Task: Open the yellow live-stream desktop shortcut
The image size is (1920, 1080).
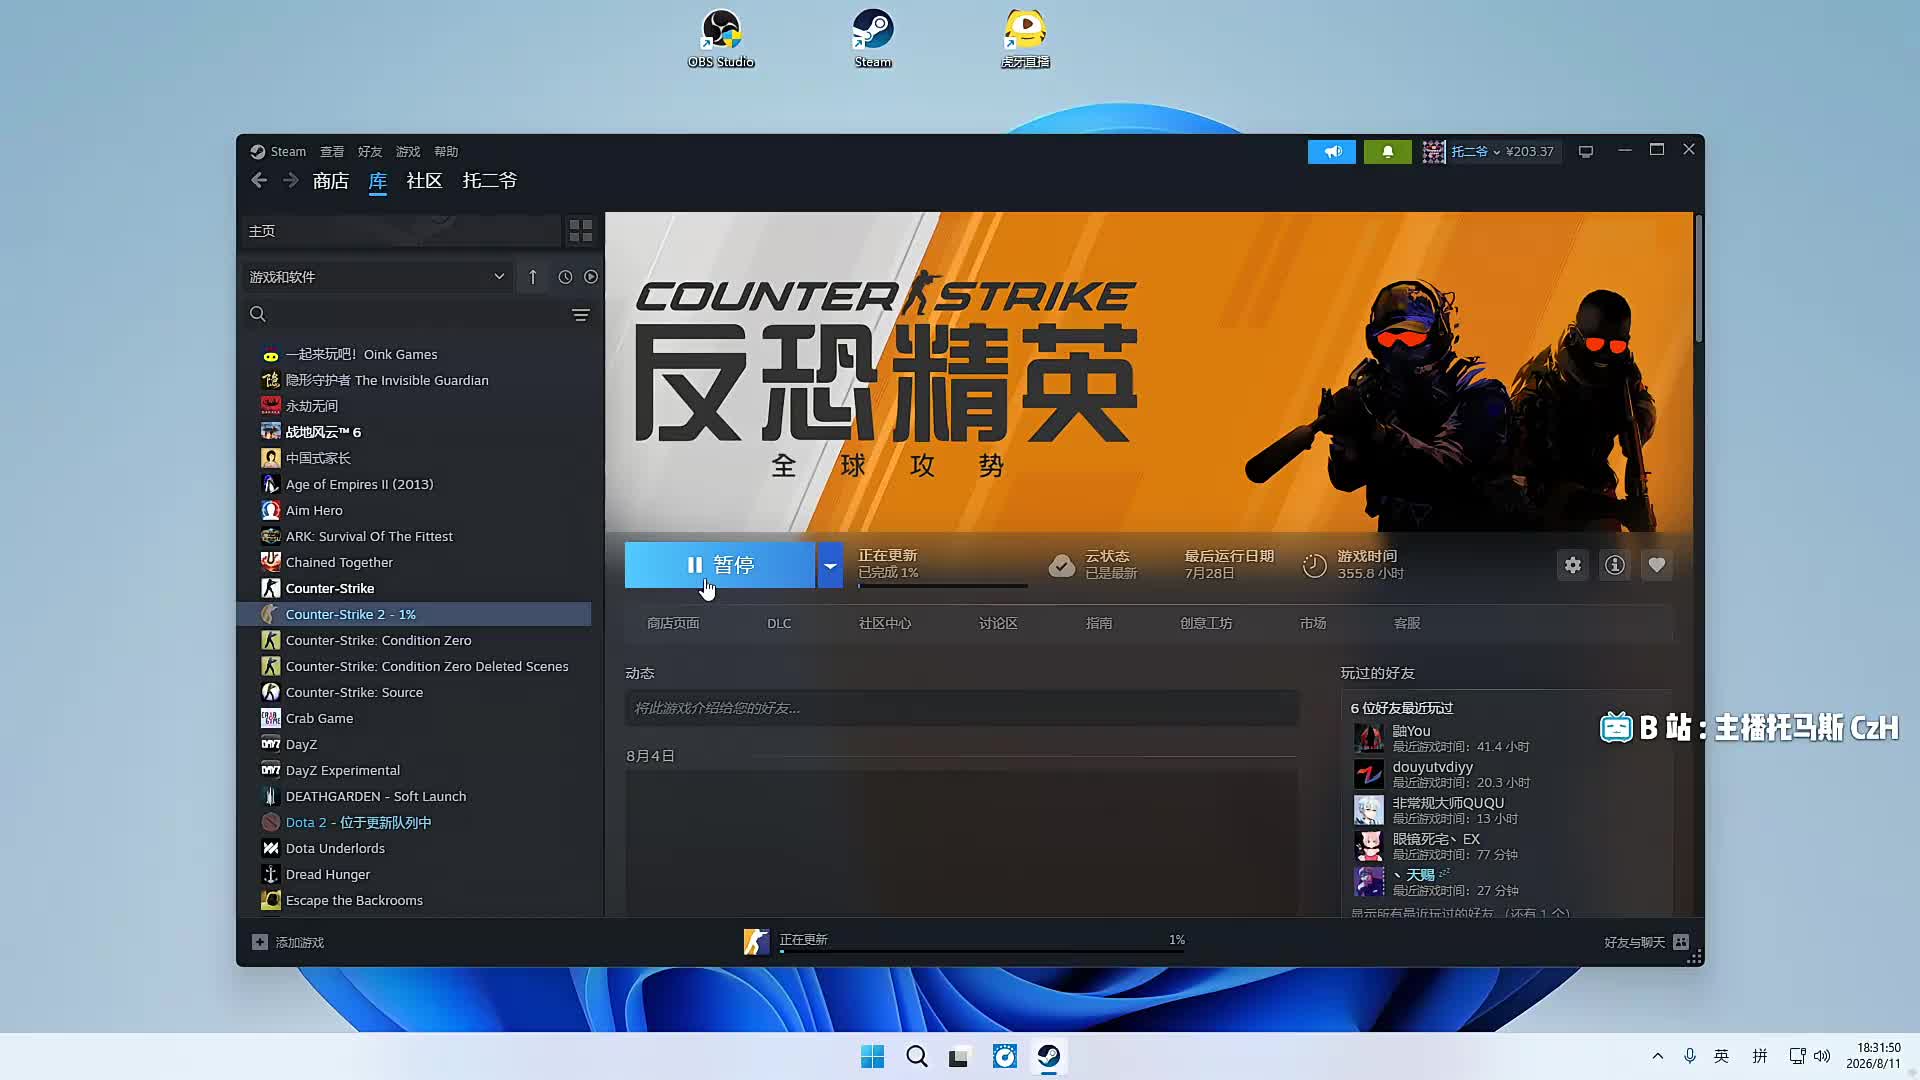Action: coord(1025,38)
